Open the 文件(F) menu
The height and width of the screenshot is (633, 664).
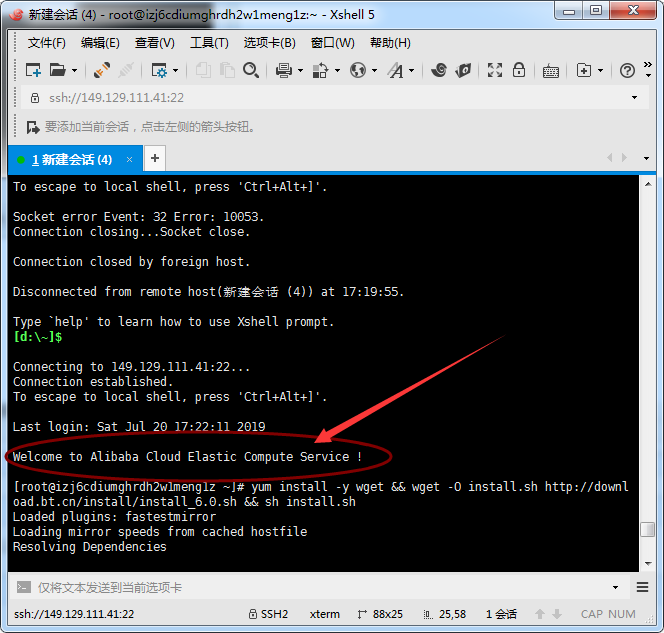[x=46, y=43]
